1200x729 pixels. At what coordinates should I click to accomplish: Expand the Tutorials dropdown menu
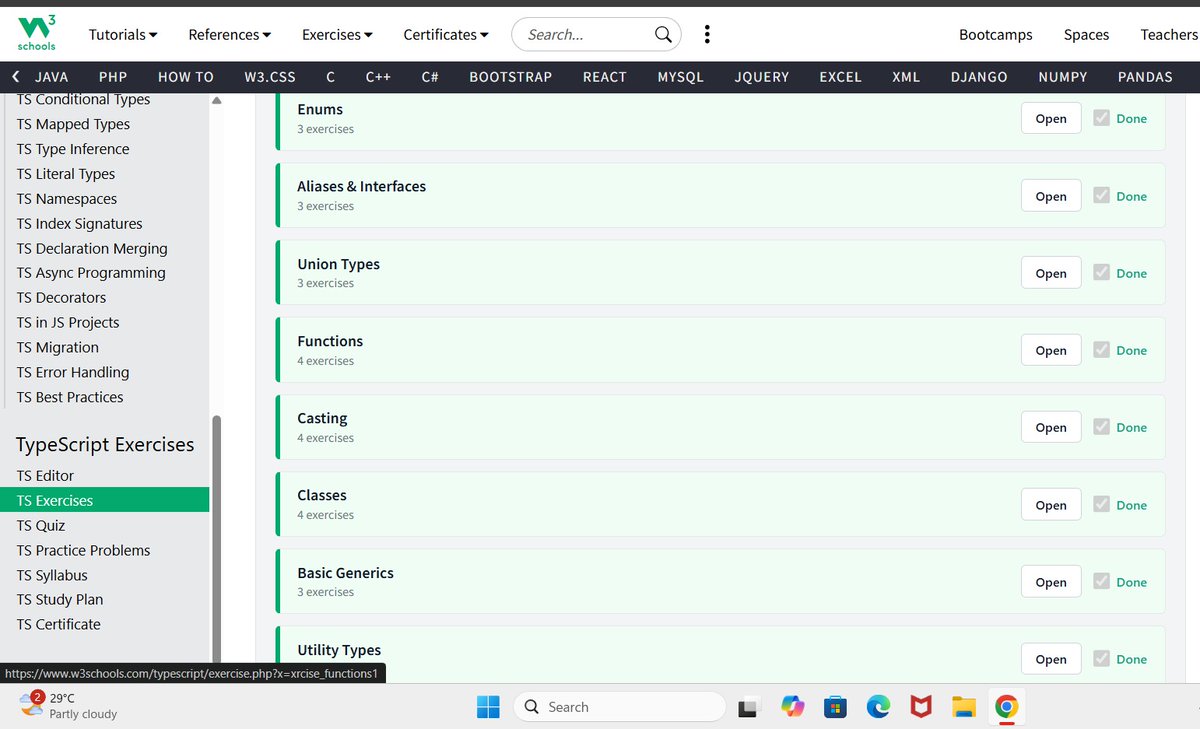(123, 34)
